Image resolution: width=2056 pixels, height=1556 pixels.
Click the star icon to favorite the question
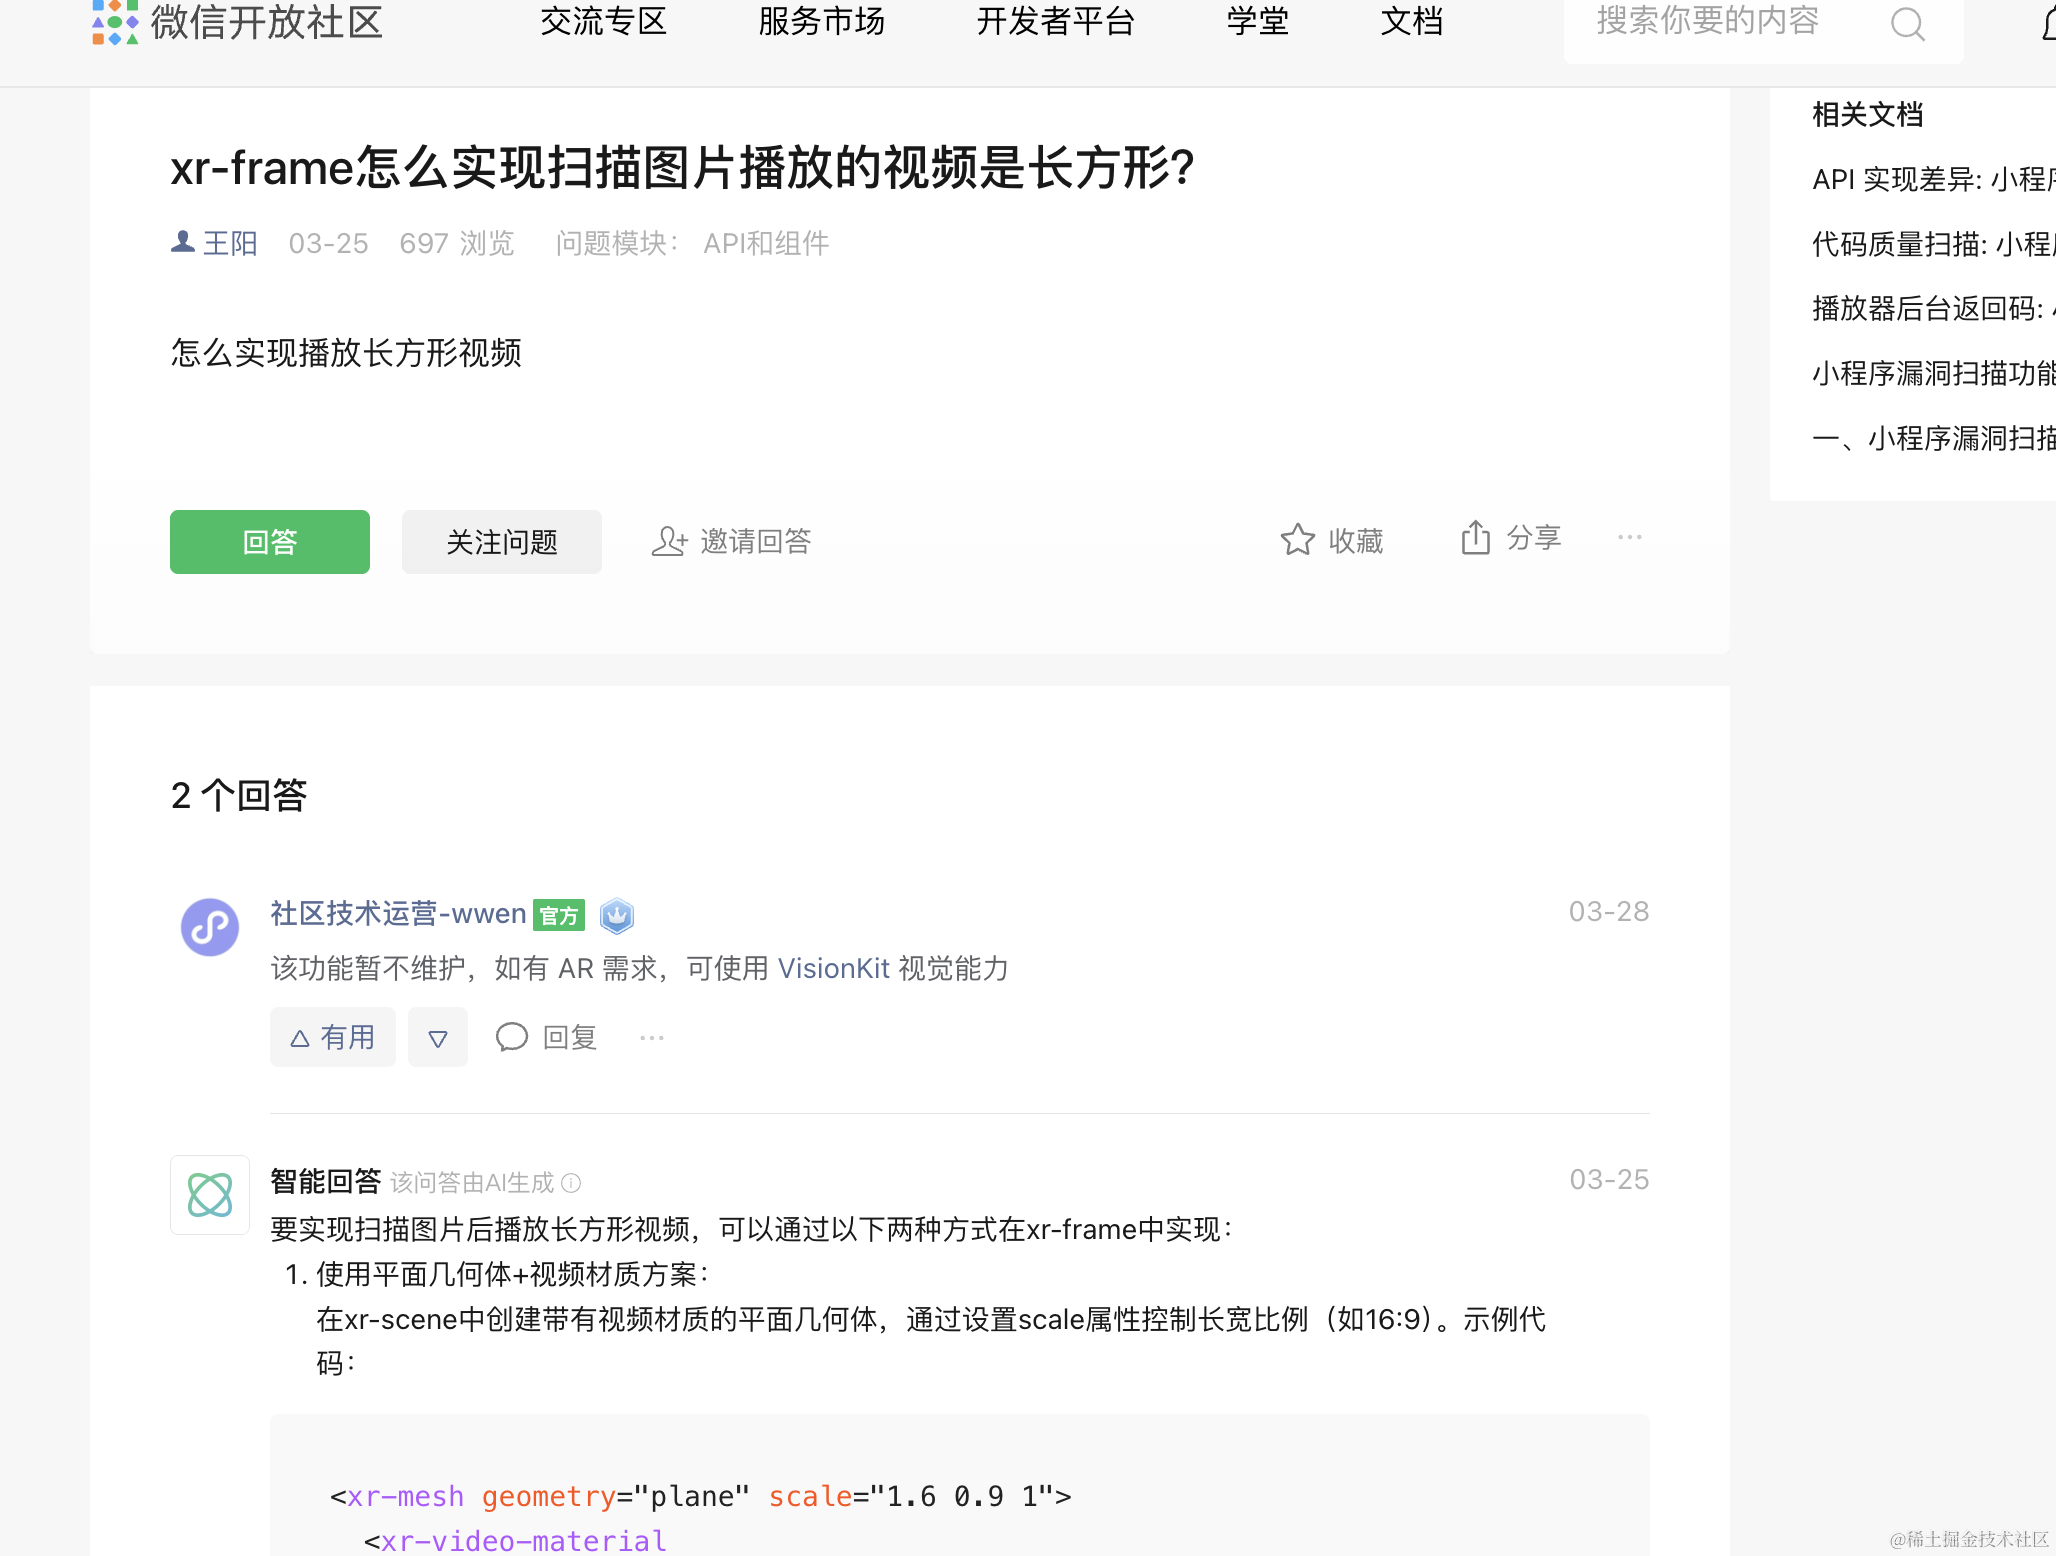tap(1297, 540)
